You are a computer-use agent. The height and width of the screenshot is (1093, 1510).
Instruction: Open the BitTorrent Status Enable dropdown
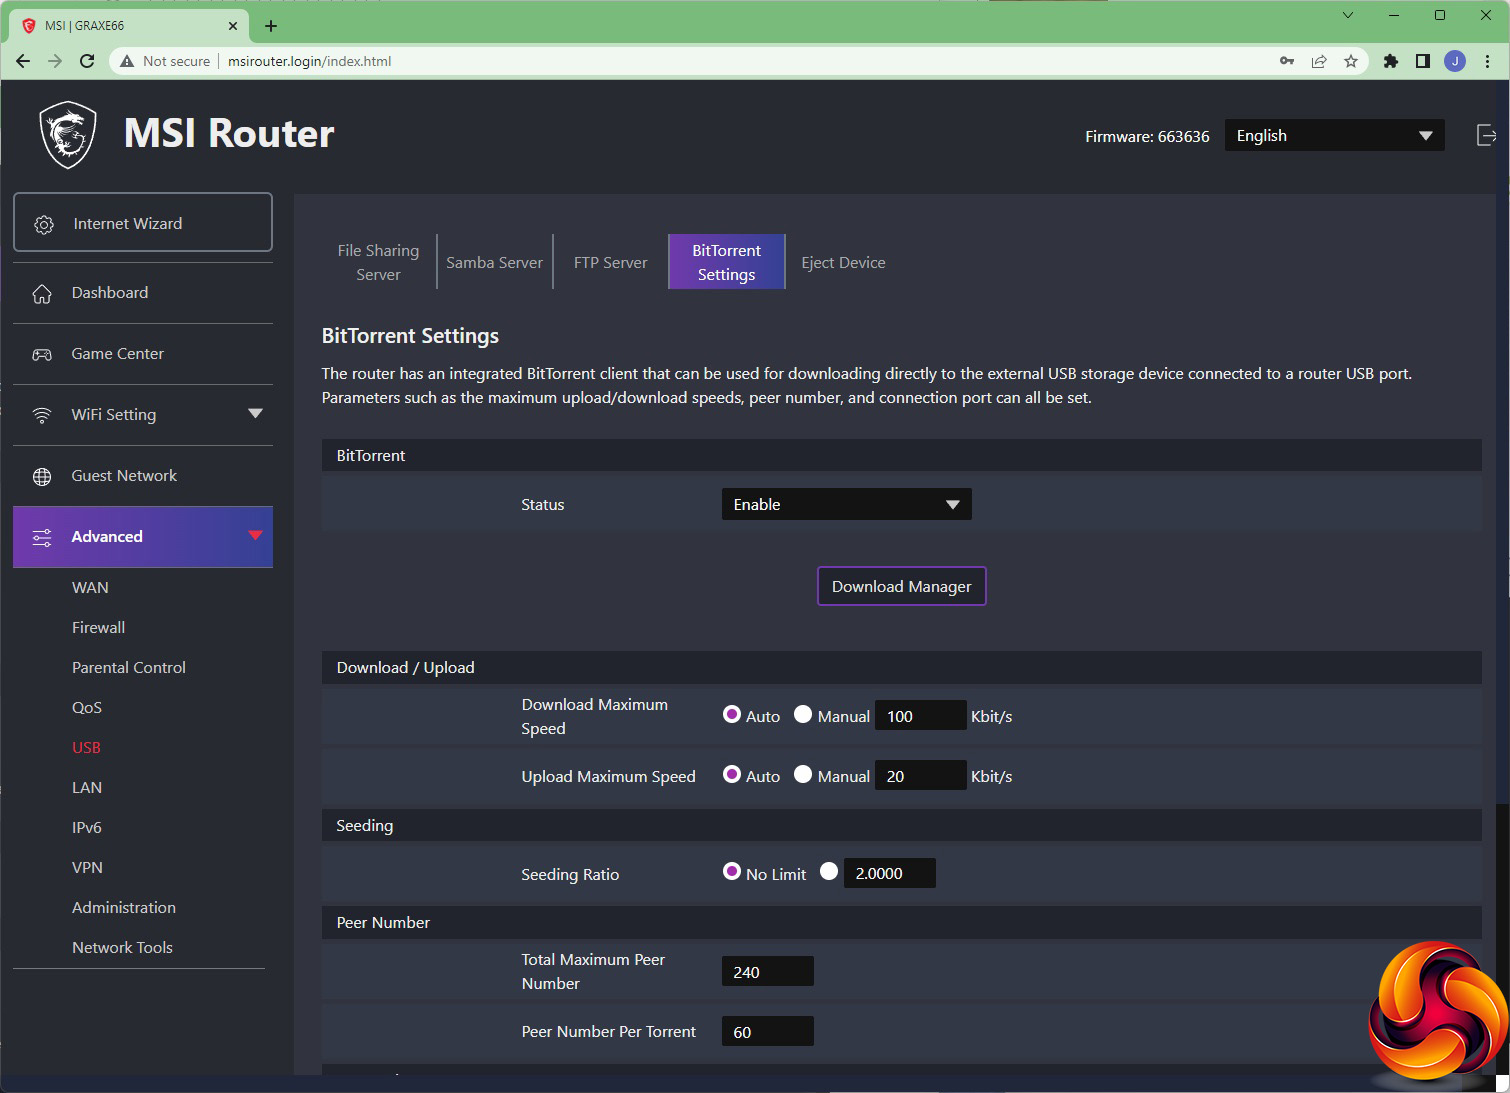coord(846,504)
